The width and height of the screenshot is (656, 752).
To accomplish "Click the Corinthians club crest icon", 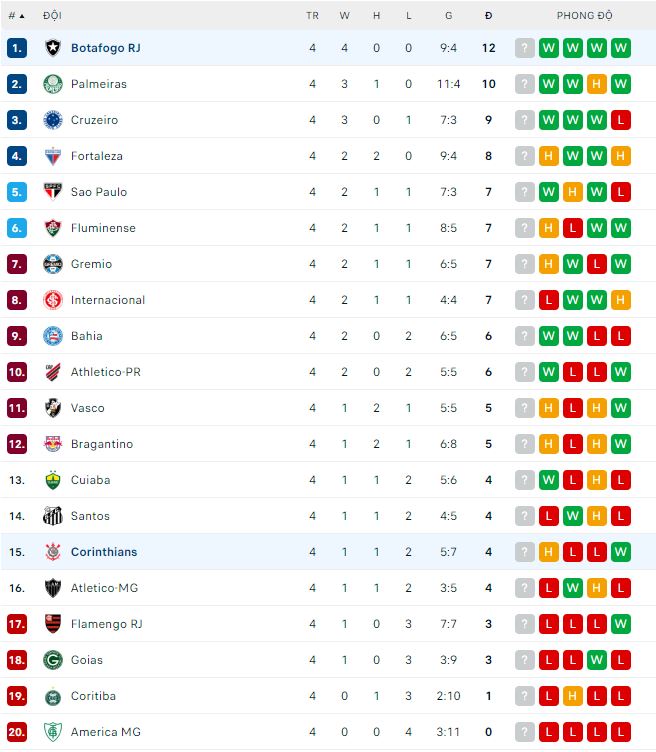I will (x=52, y=552).
